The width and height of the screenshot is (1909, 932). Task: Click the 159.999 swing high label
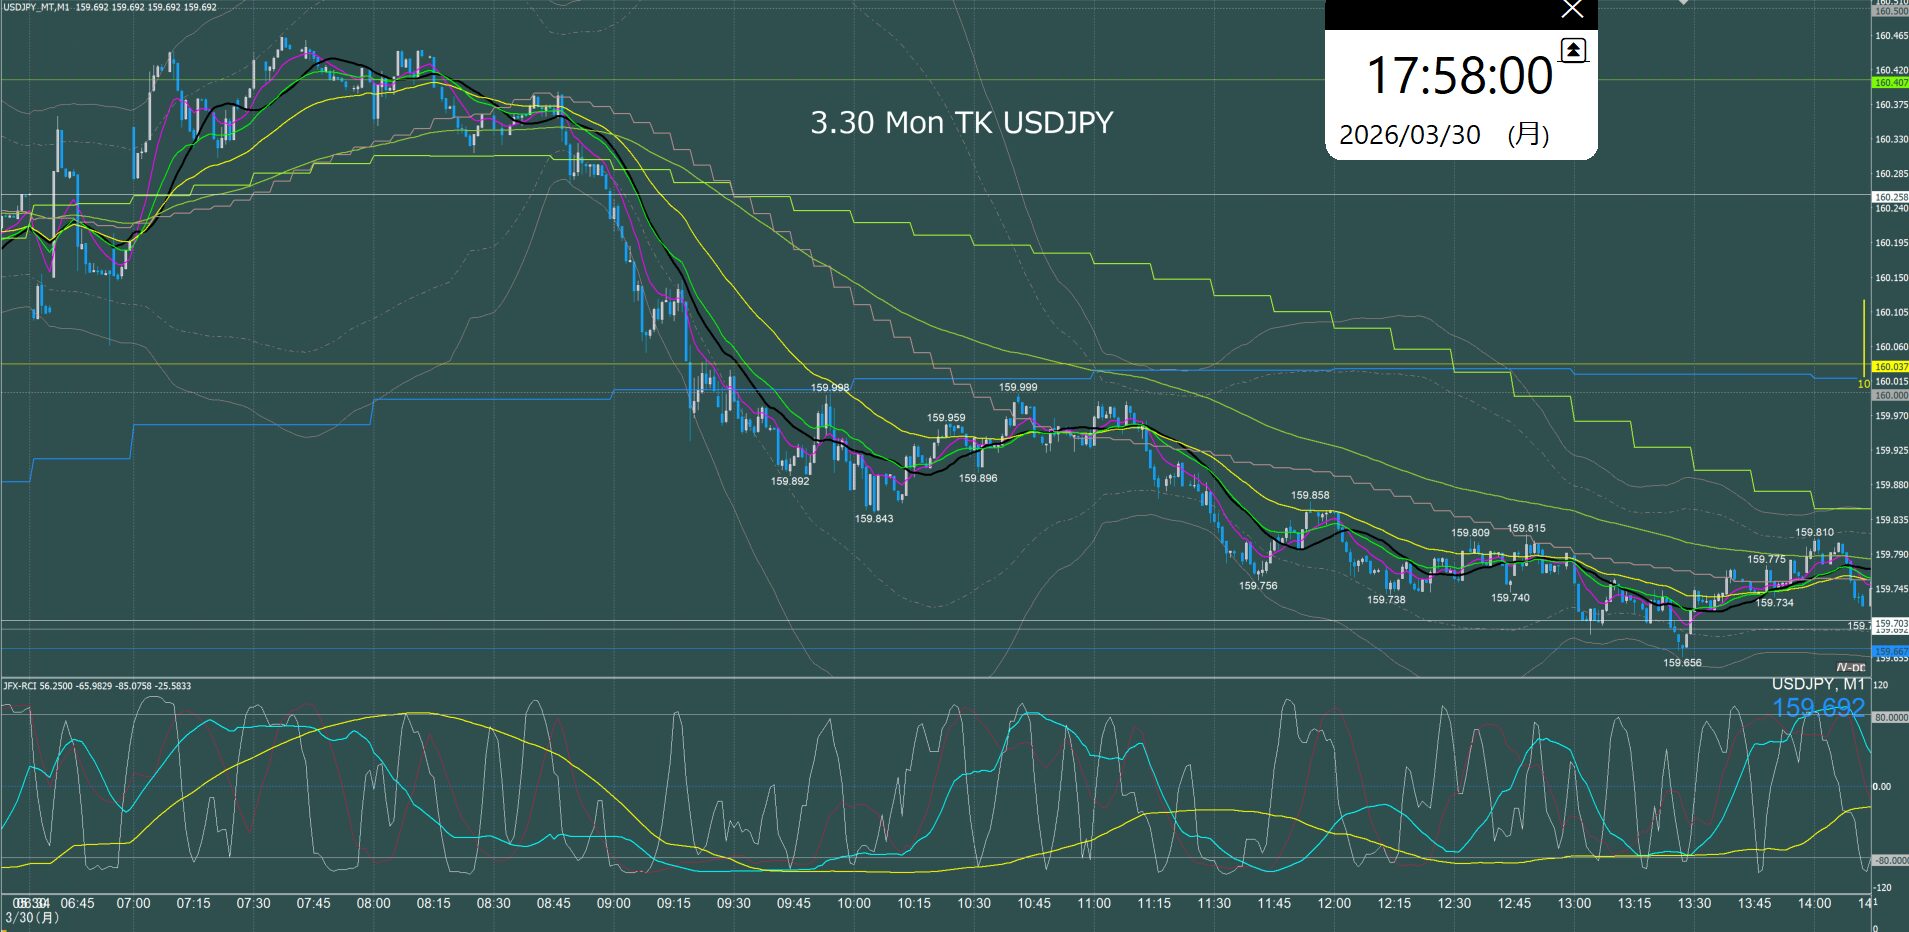point(1018,387)
